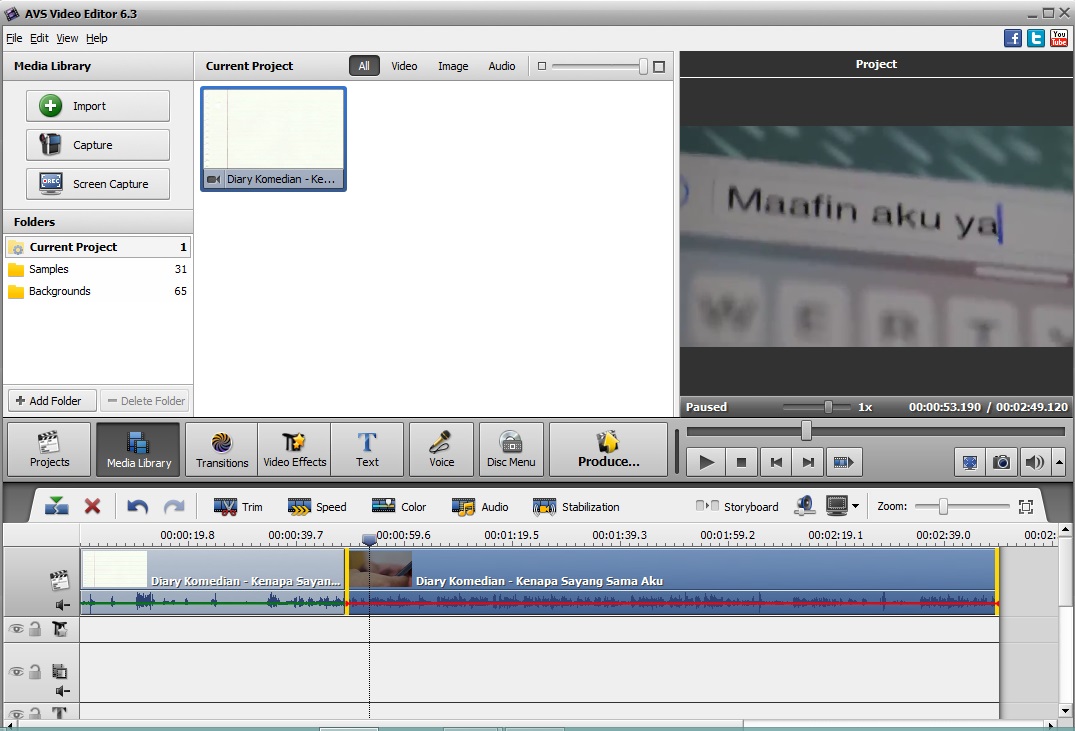Adjust the timeline Zoom slider
1075x731 pixels.
pos(943,507)
